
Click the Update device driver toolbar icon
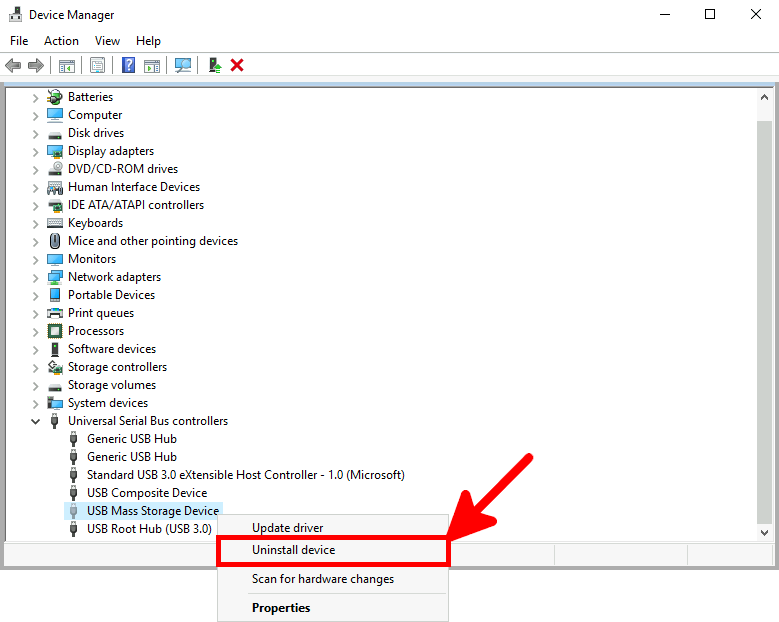click(x=214, y=65)
